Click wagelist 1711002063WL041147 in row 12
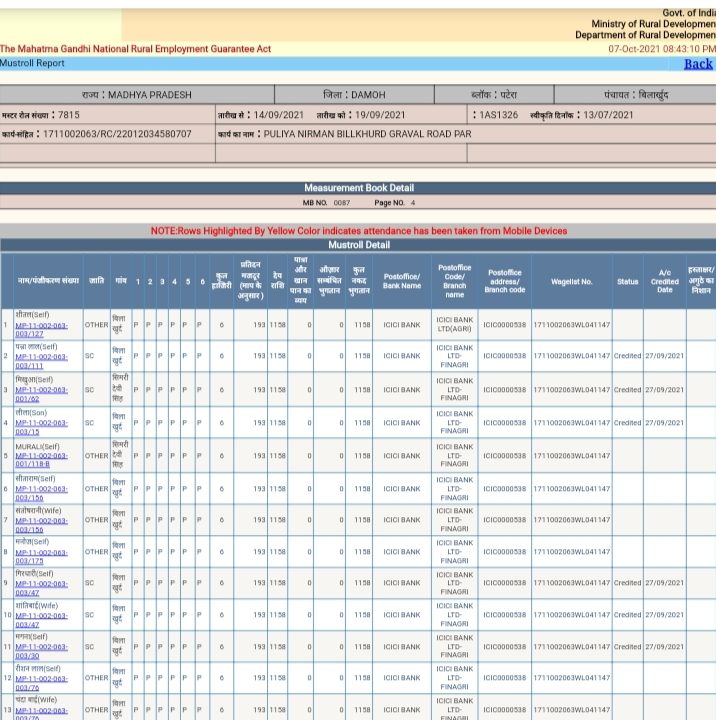The height and width of the screenshot is (720, 716). click(x=572, y=678)
